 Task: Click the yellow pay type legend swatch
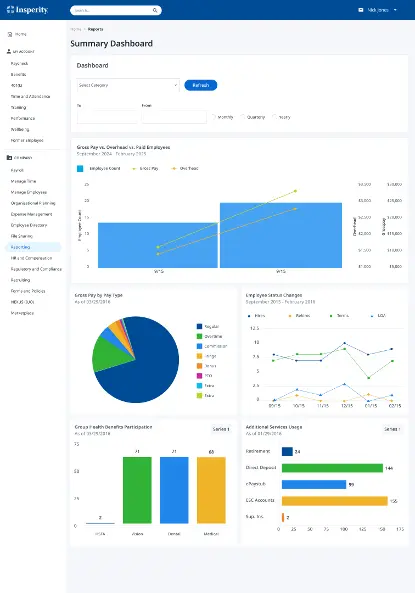[x=199, y=356]
